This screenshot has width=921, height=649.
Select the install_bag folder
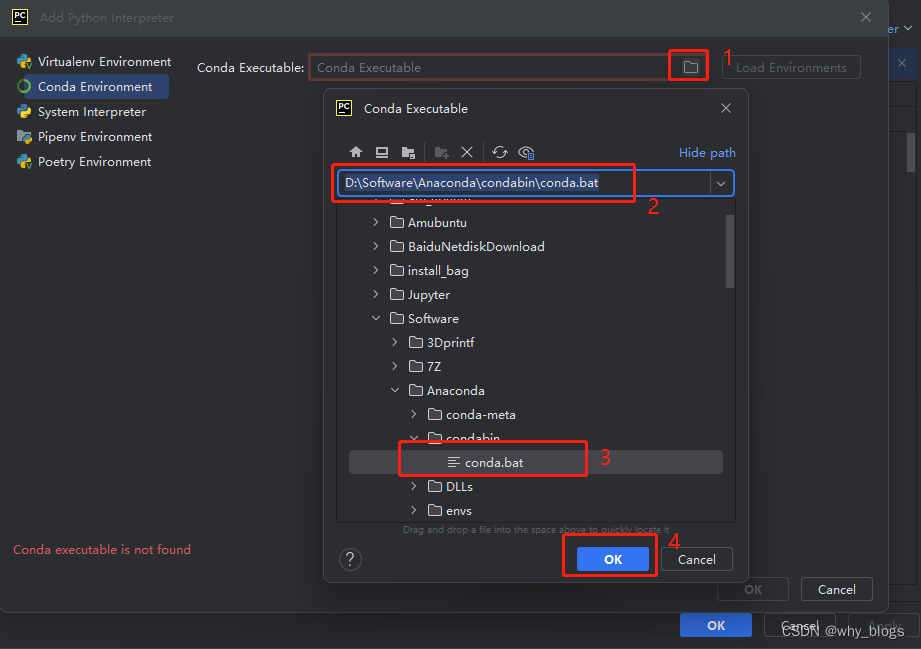pyautogui.click(x=429, y=271)
